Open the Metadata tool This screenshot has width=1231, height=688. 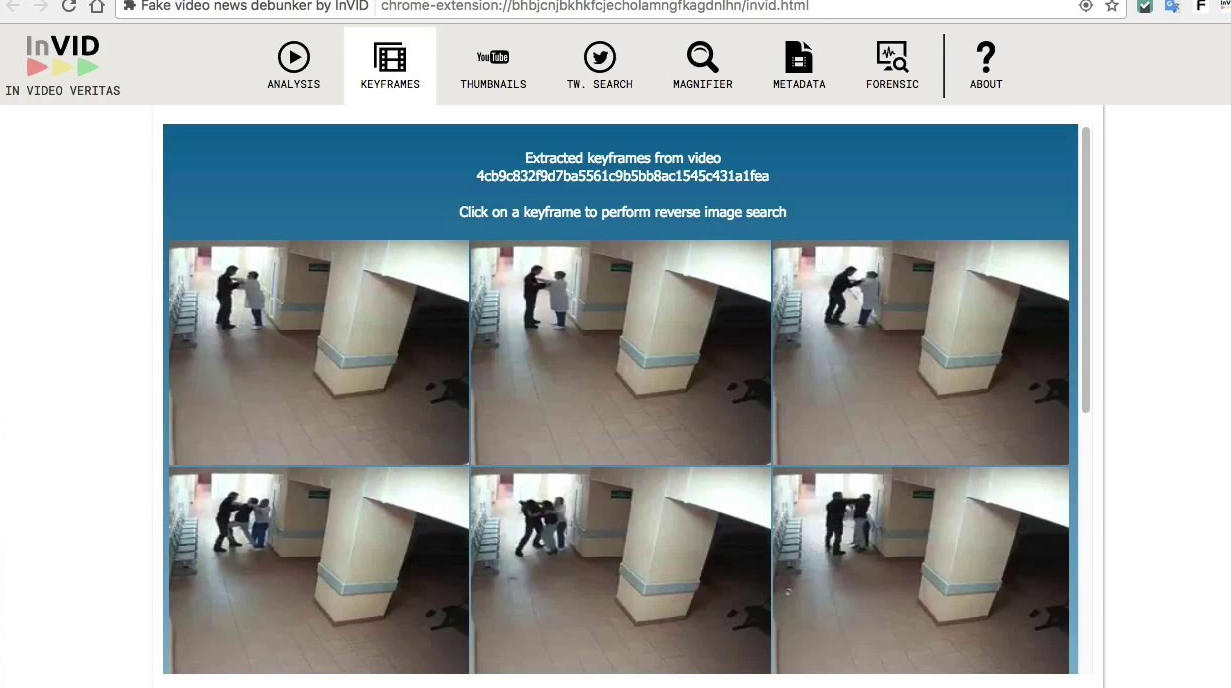(x=798, y=66)
